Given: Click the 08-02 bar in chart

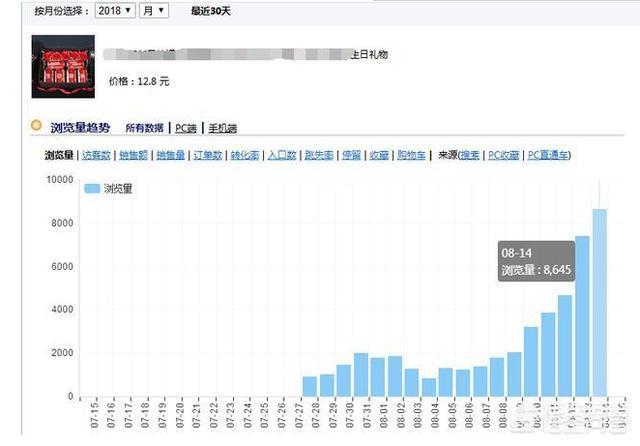Looking at the screenshot, I should pos(395,376).
